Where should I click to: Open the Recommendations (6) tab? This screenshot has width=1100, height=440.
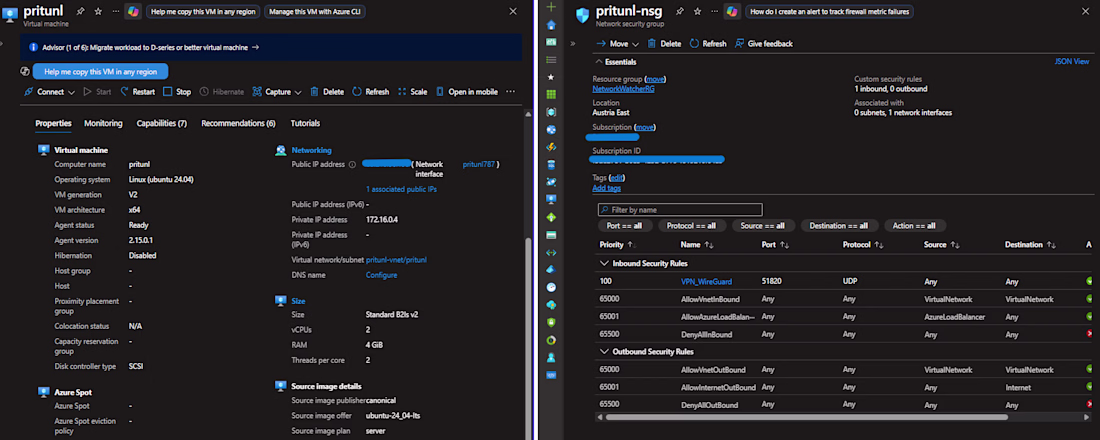coord(239,124)
